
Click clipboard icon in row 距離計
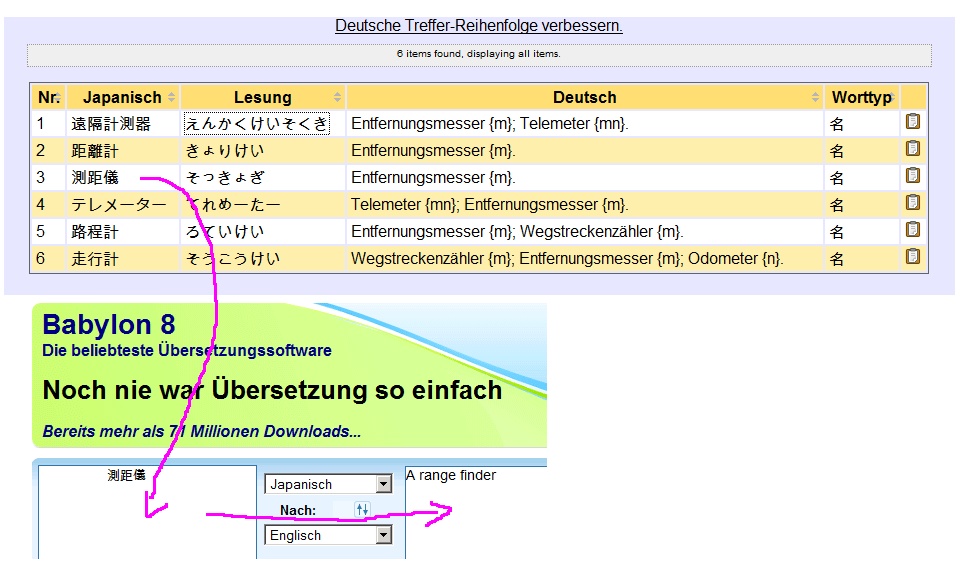(x=912, y=149)
